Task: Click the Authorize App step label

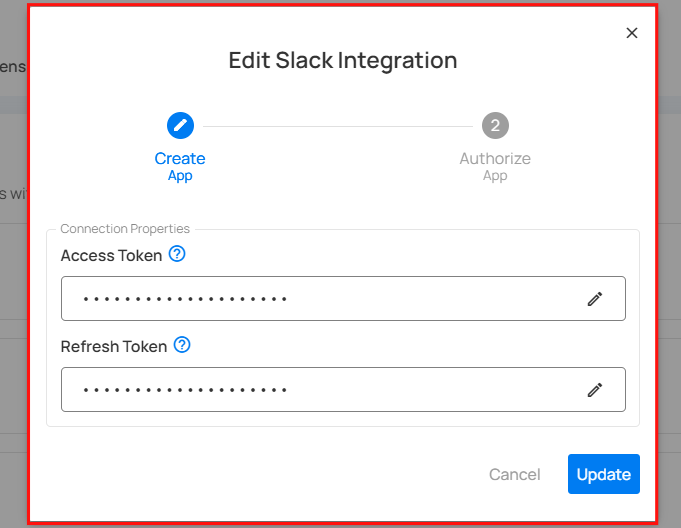Action: click(495, 166)
